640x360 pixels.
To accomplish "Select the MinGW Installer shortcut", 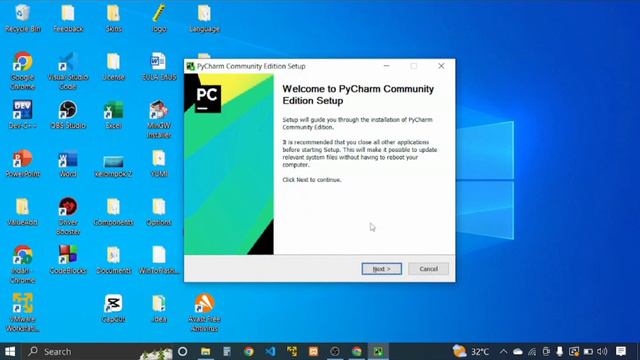I will (x=159, y=119).
